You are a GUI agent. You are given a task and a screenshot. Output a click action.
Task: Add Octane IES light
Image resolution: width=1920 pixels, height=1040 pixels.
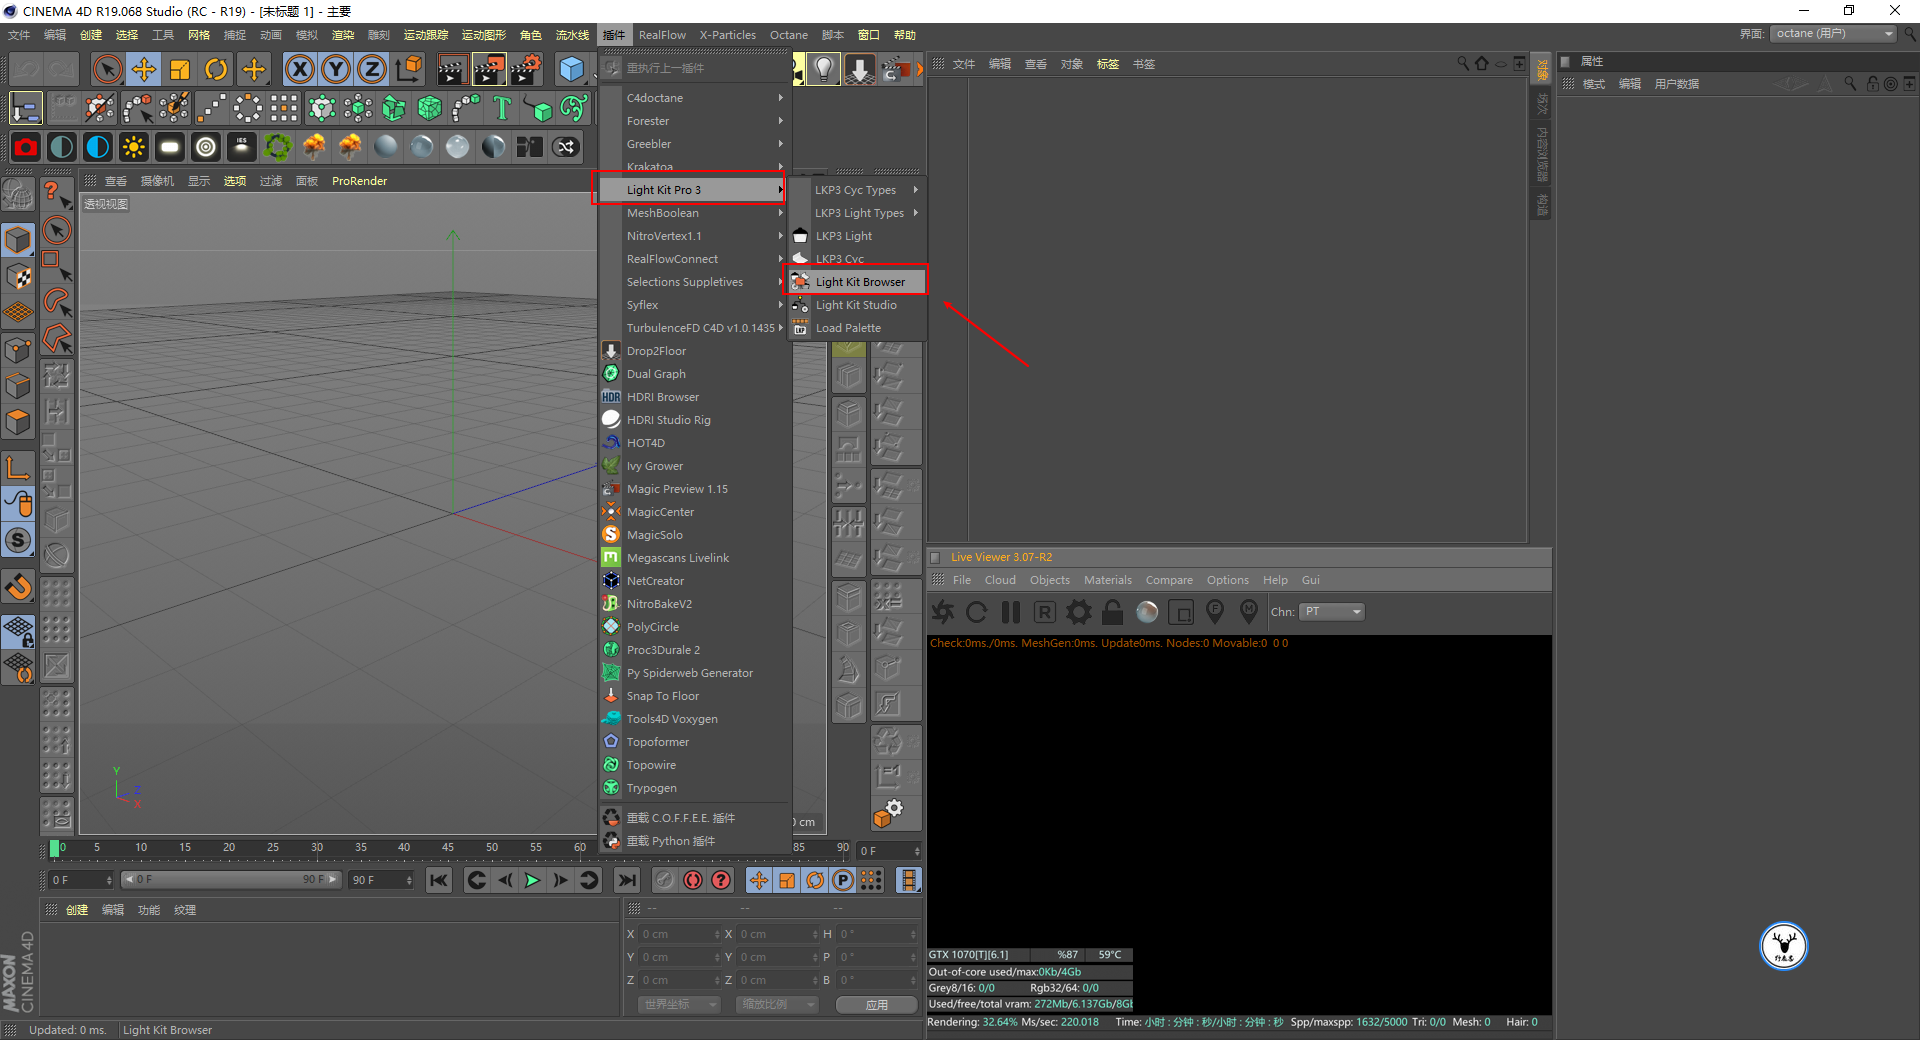[x=242, y=148]
